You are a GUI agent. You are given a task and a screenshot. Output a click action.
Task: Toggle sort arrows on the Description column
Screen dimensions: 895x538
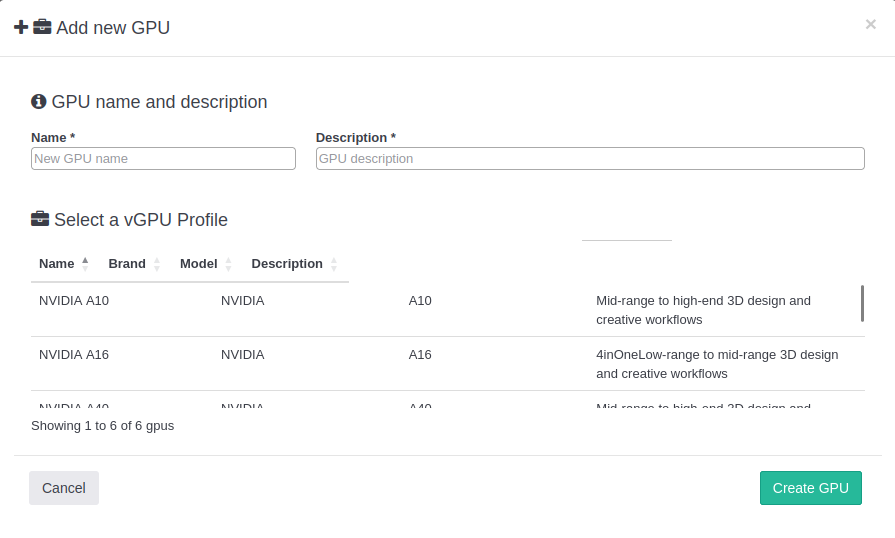point(334,264)
